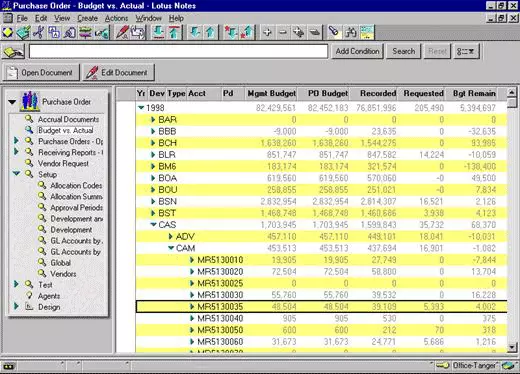
Task: Click the minus Collapse icon in toolbar
Action: point(283,33)
